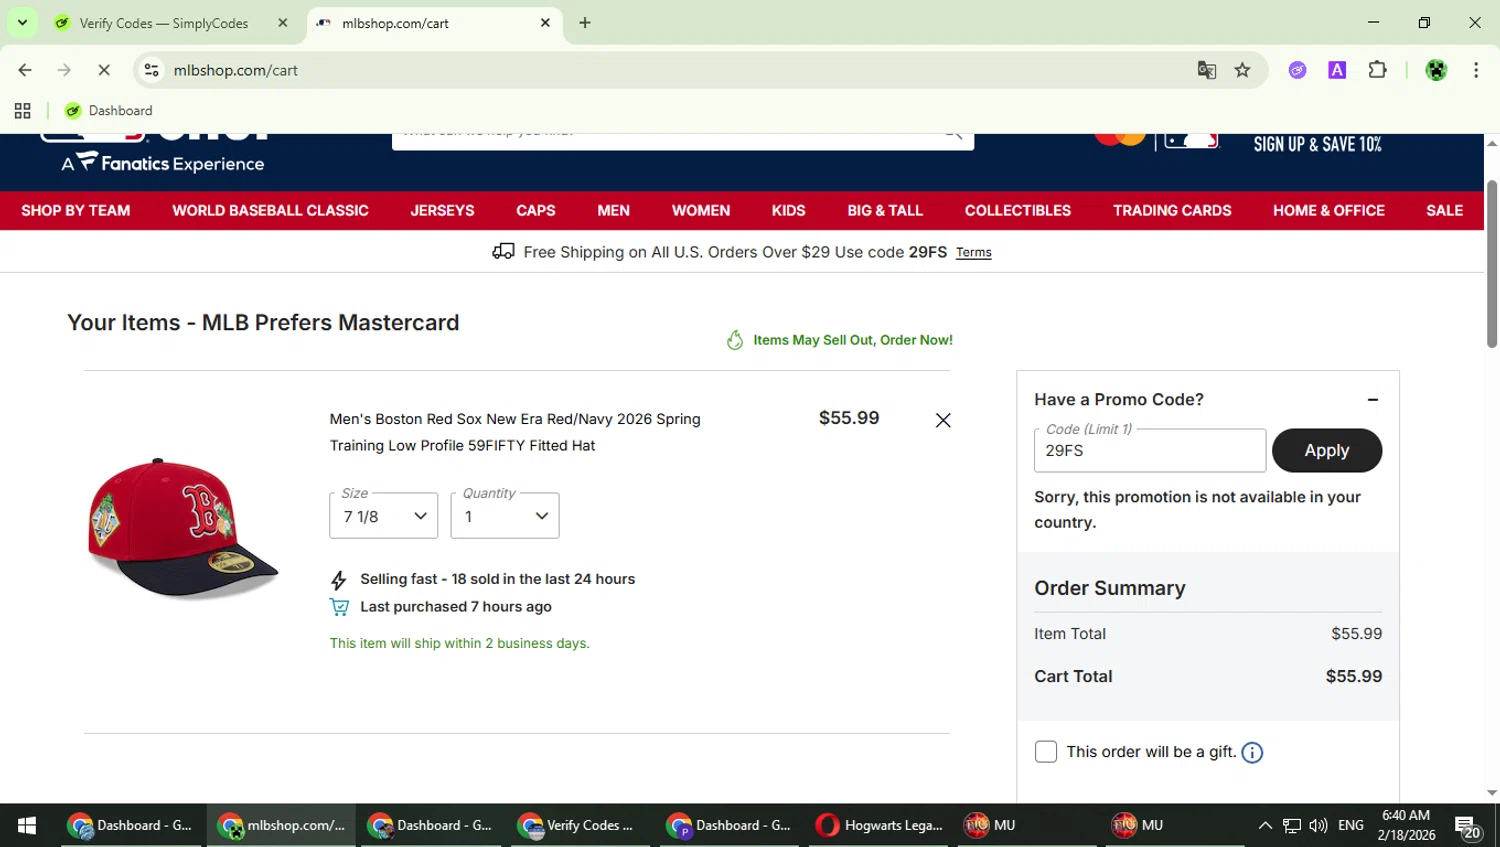Show hidden system tray icons
Screen dimensions: 1500x847
(1265, 826)
